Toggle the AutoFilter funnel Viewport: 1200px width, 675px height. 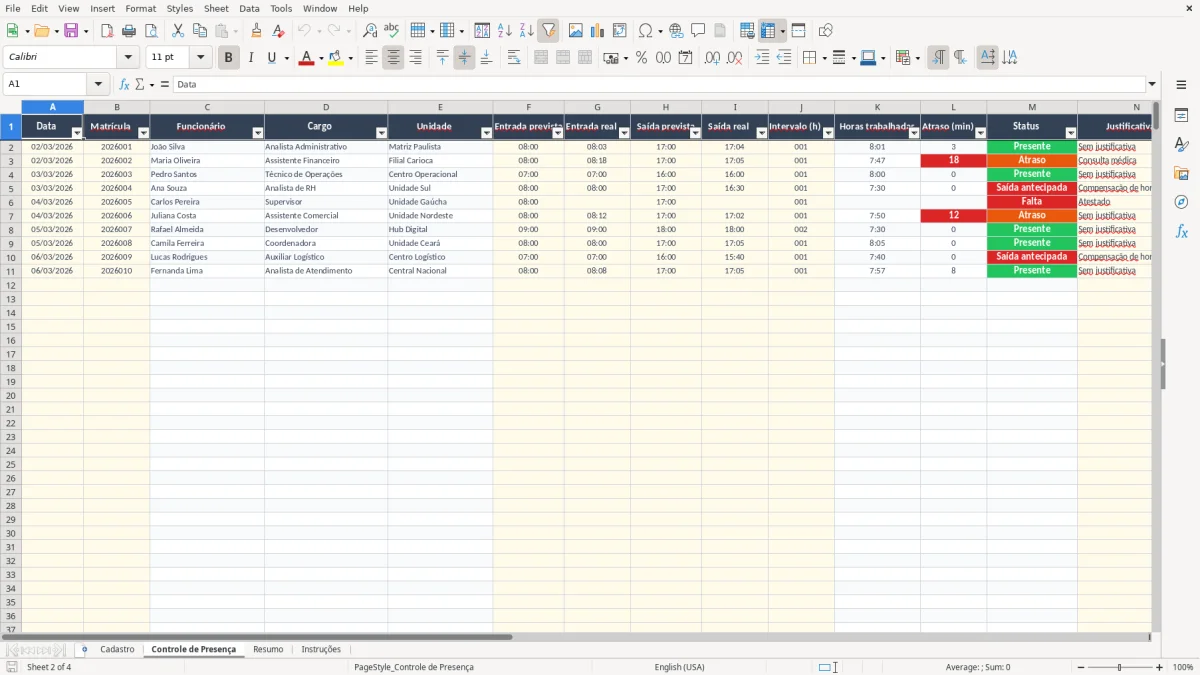pos(548,31)
